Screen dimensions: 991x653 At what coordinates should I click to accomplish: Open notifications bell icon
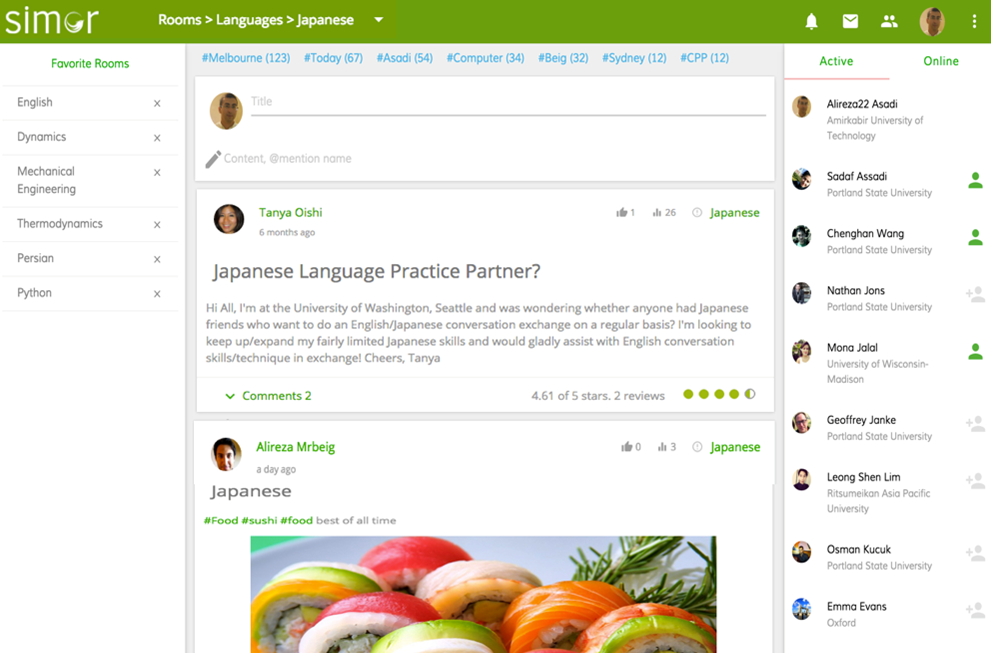(812, 21)
